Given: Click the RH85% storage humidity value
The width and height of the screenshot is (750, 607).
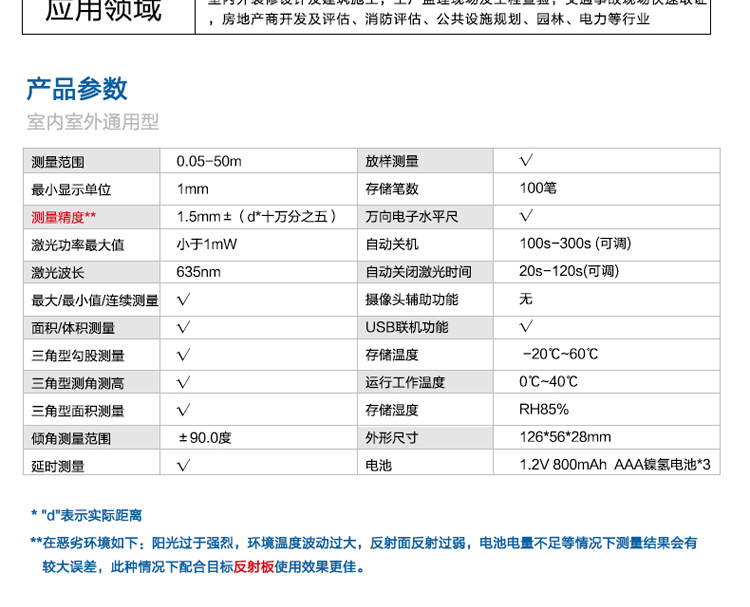Looking at the screenshot, I should point(543,410).
